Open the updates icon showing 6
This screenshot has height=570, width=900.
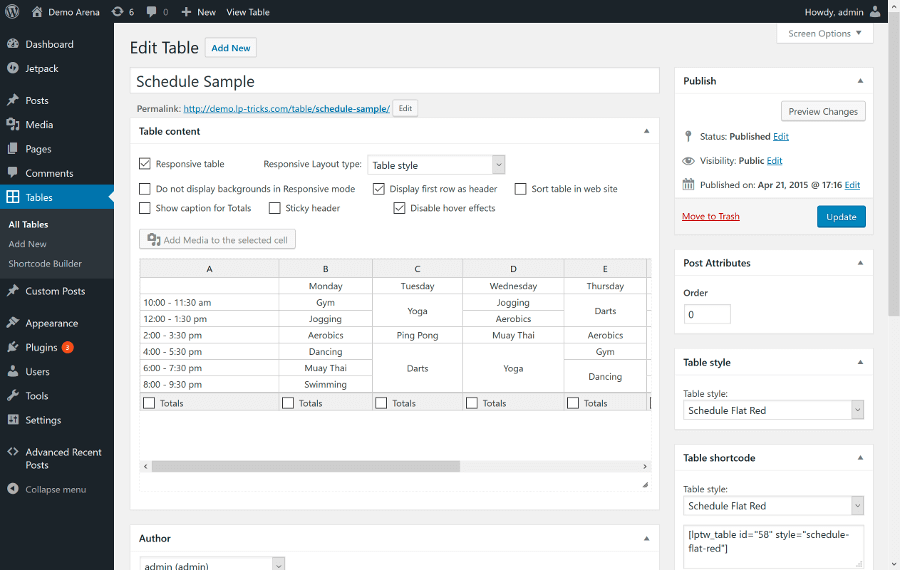[116, 12]
